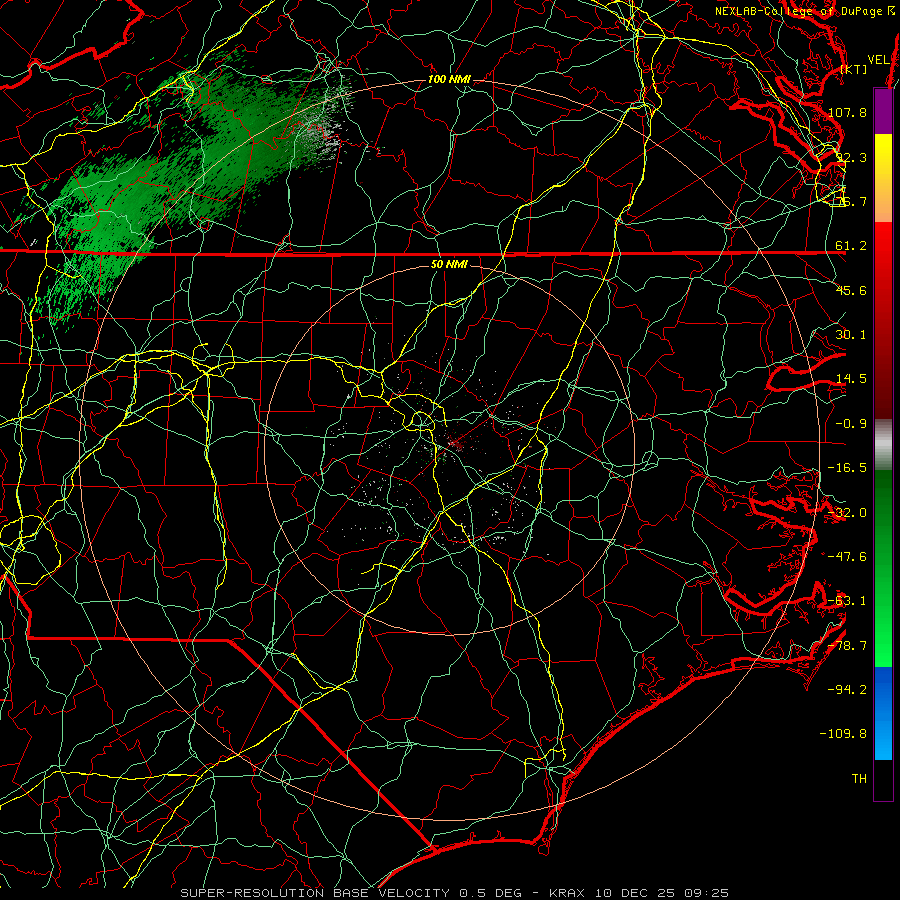Image resolution: width=900 pixels, height=900 pixels.
Task: Click the VEL legend title
Action: point(879,59)
